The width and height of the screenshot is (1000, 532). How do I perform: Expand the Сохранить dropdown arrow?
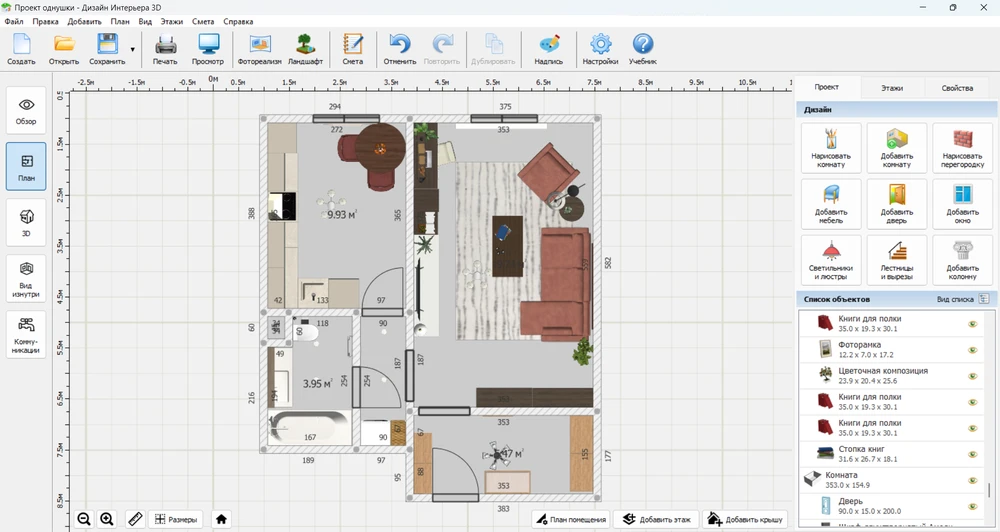[132, 48]
